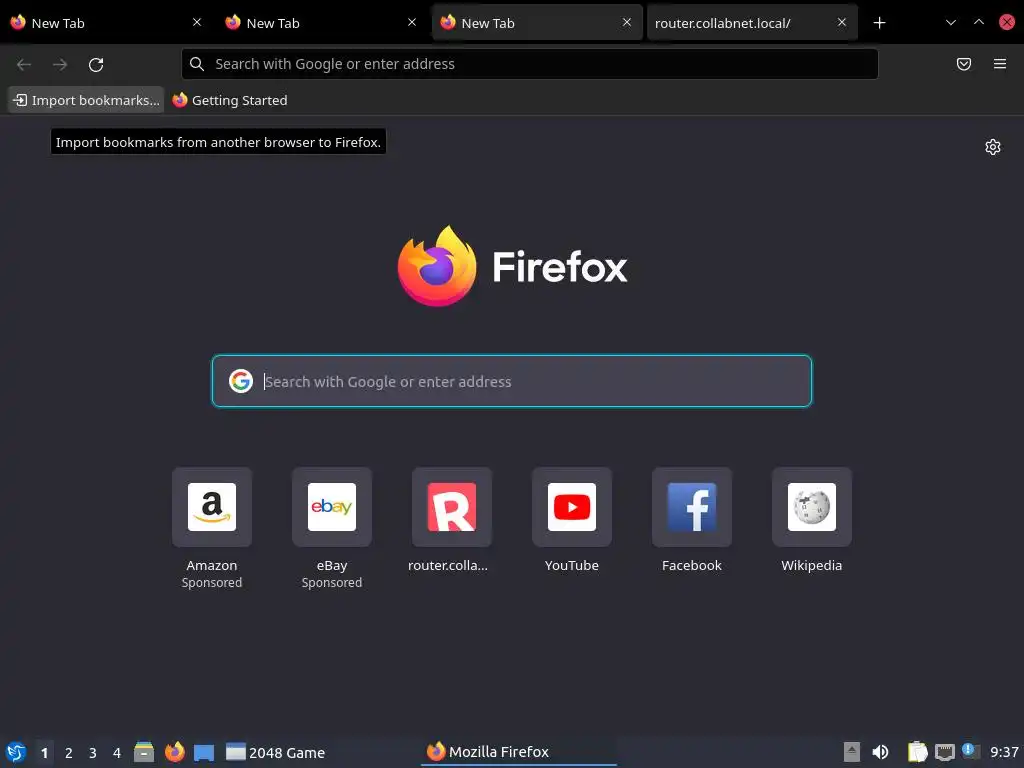The image size is (1024, 768).
Task: Switch to workspace 3
Action: (x=93, y=753)
